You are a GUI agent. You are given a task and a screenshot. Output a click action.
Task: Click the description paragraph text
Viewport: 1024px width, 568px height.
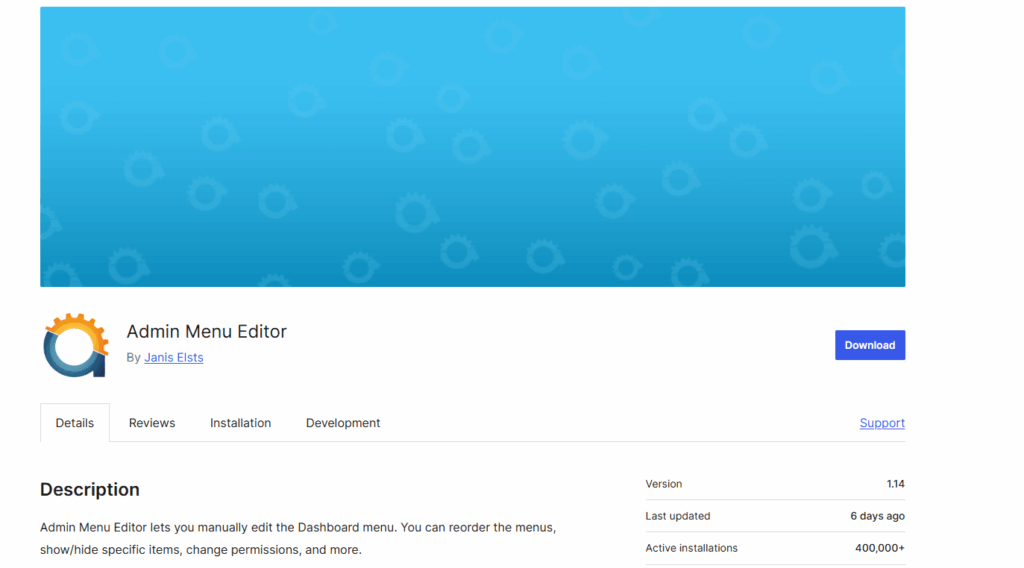tap(298, 538)
